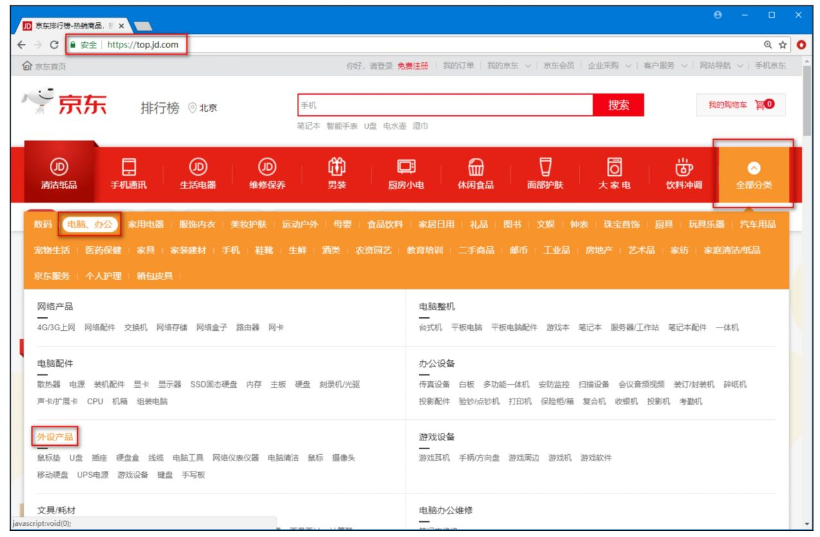Open 京东会员 link
This screenshot has width=820, height=537.
point(559,66)
